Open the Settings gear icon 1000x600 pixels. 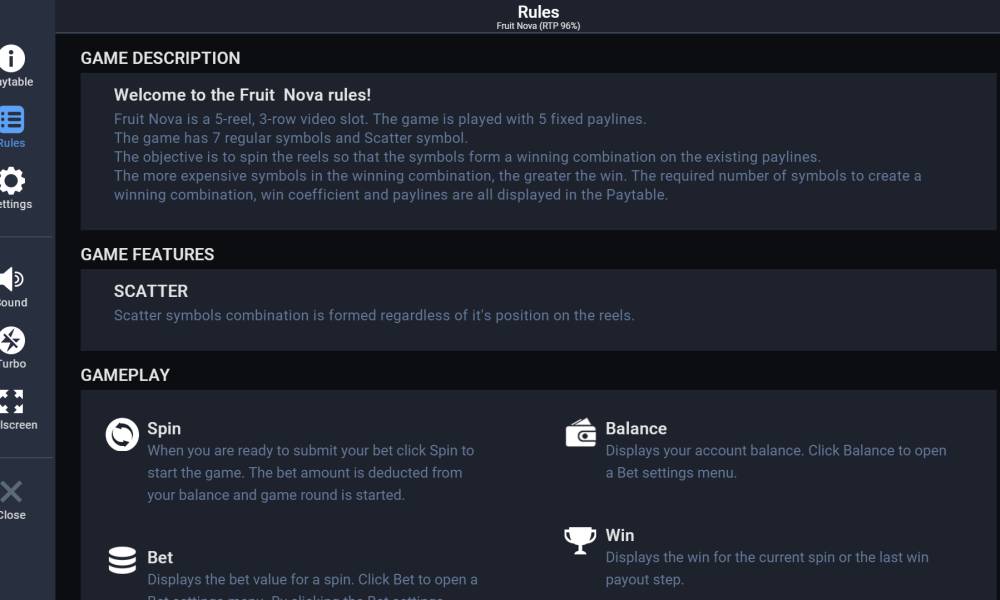coord(11,181)
